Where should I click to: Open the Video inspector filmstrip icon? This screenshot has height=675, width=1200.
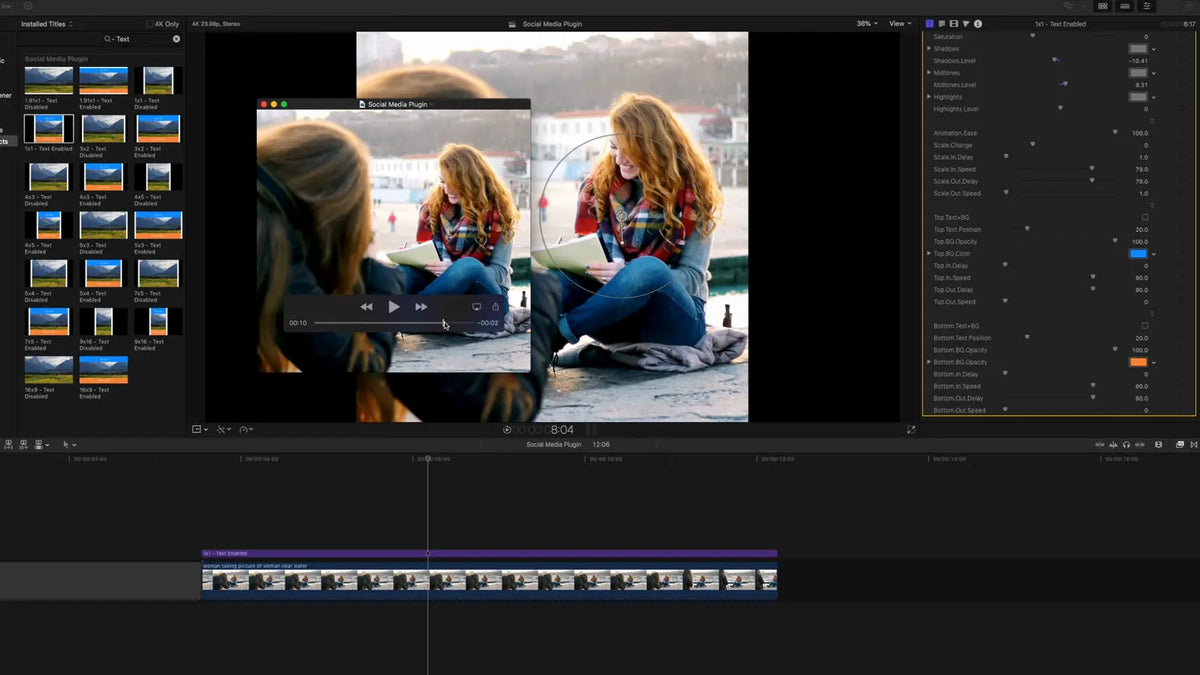point(954,23)
